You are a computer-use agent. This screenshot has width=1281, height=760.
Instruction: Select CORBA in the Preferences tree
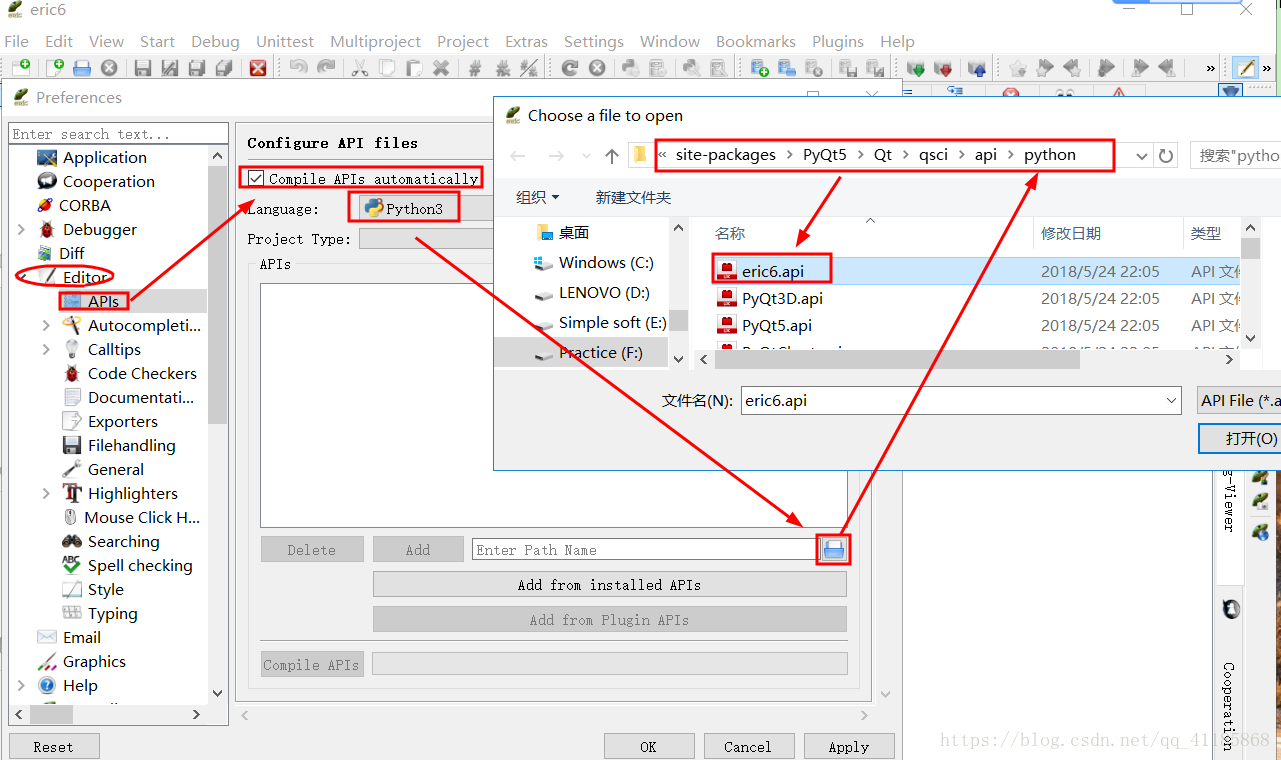tap(84, 206)
